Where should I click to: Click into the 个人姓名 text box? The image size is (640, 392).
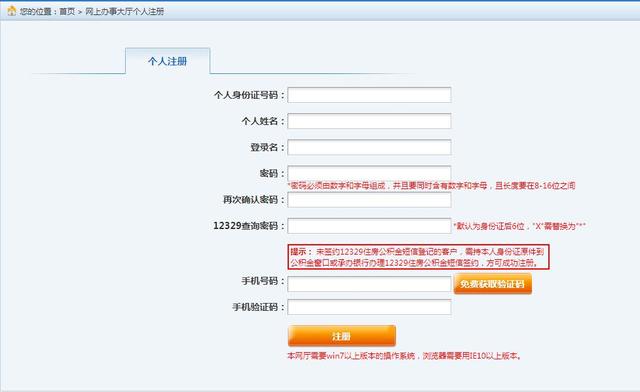[369, 121]
